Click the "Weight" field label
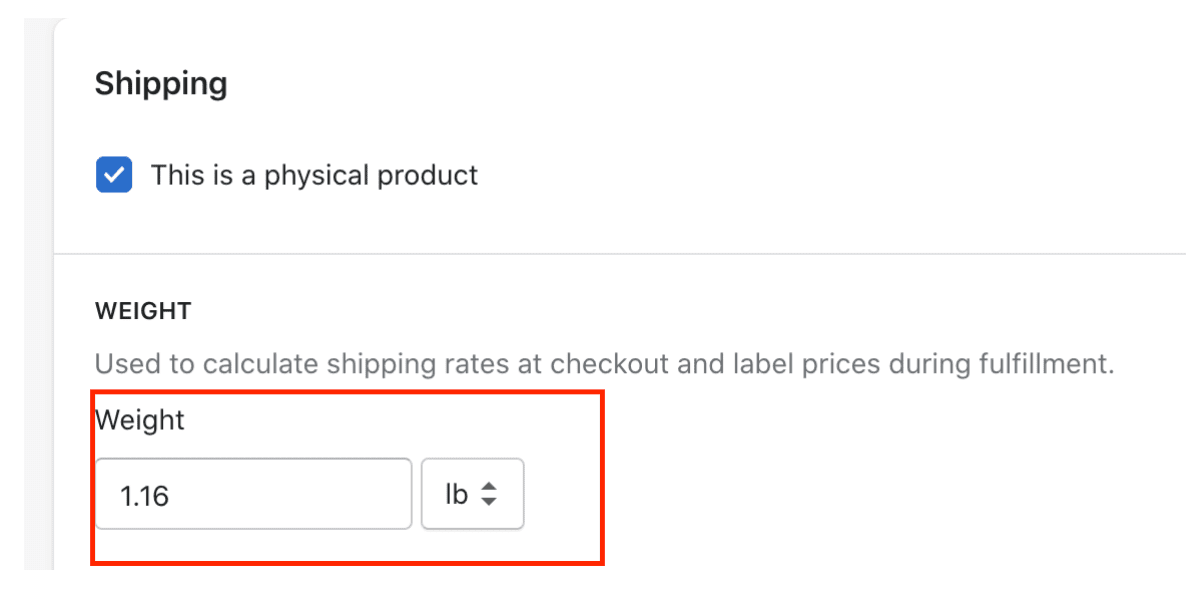Image resolution: width=1186 pixels, height=590 pixels. click(140, 420)
